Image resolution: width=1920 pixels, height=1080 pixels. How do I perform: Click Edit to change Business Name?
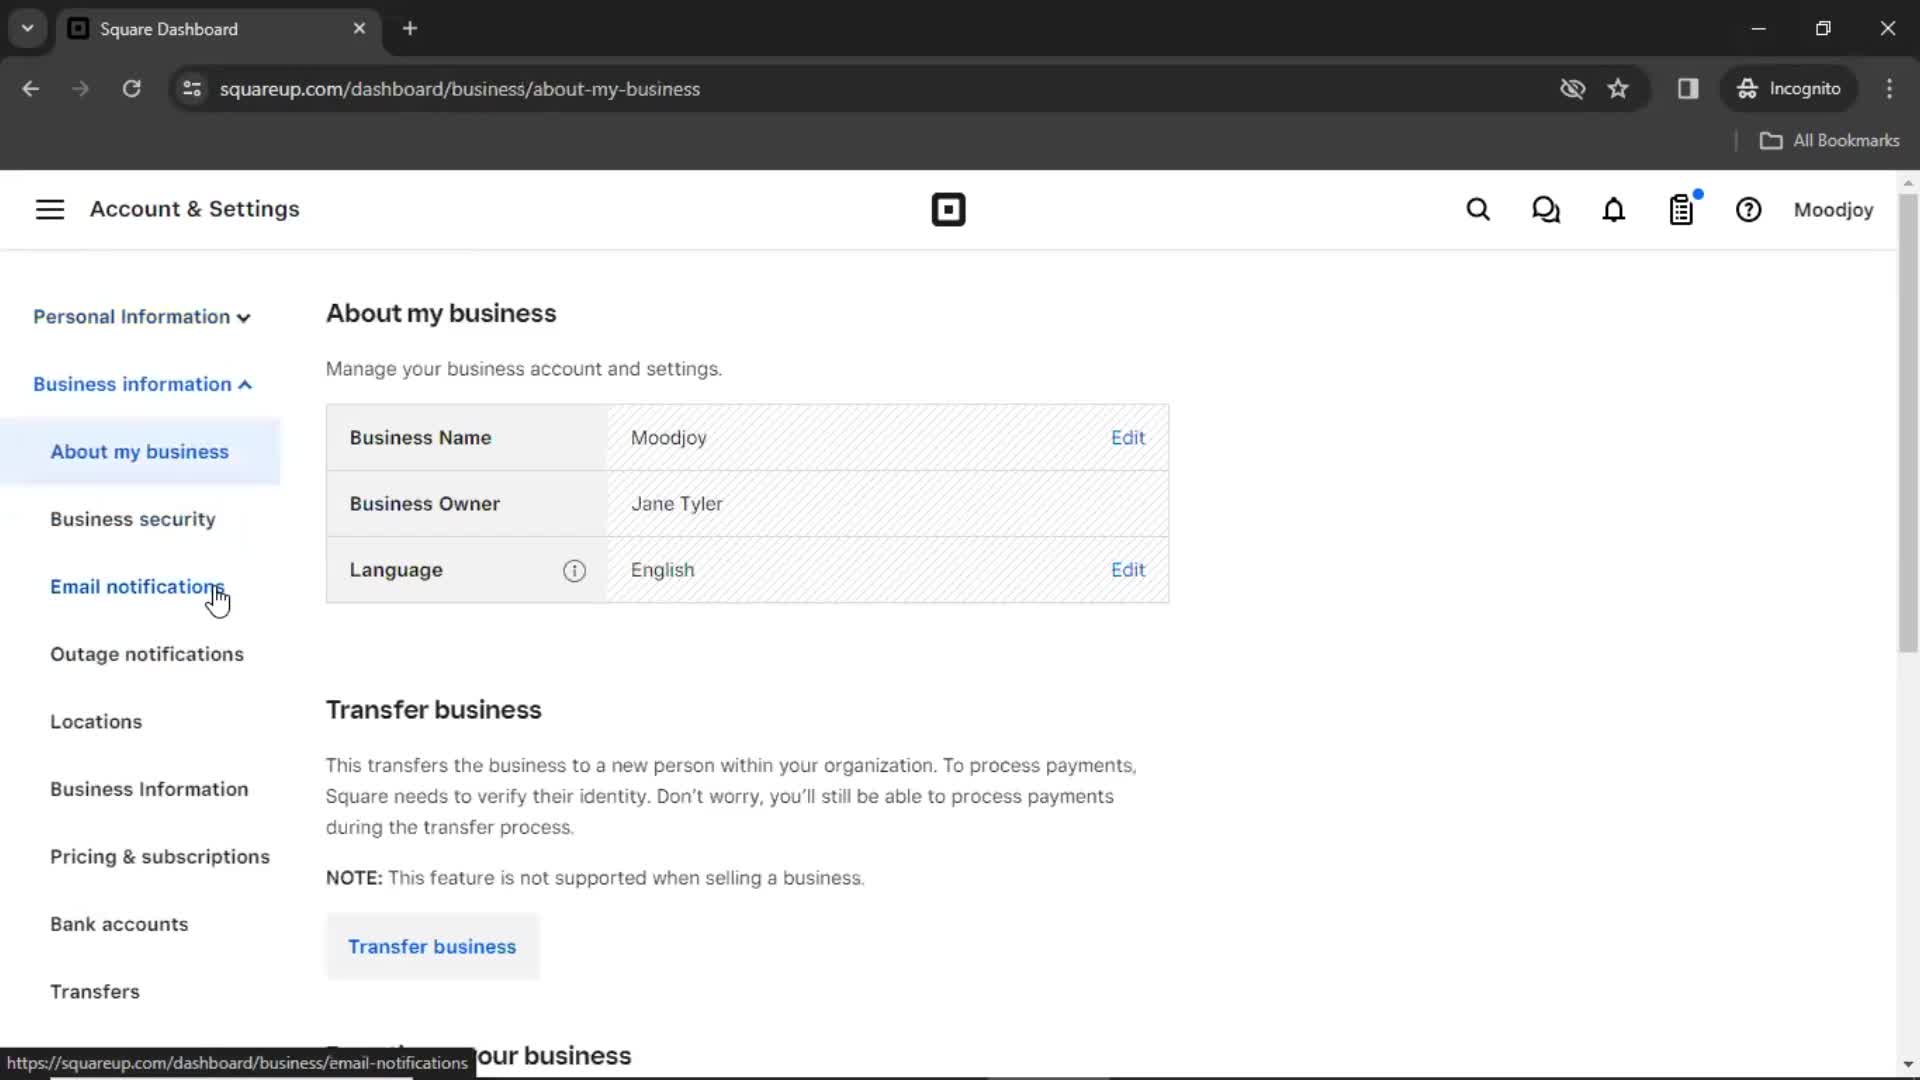1127,436
